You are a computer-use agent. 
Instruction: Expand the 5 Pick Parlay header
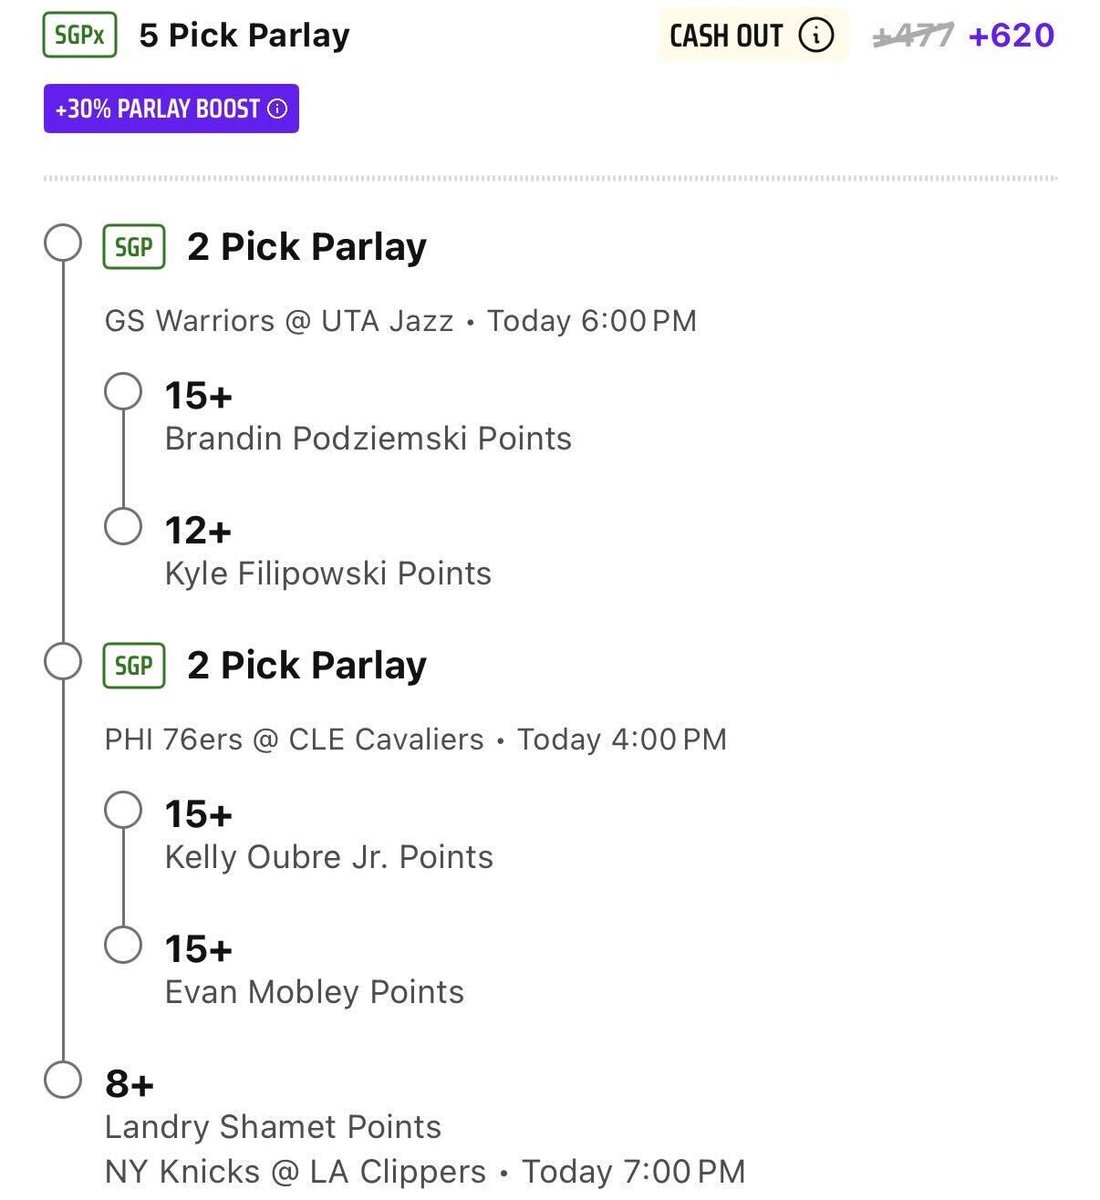pos(245,36)
